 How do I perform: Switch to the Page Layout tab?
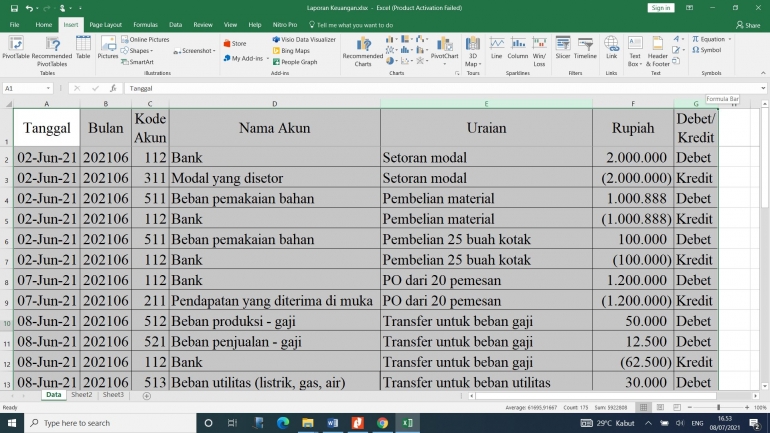pyautogui.click(x=105, y=25)
